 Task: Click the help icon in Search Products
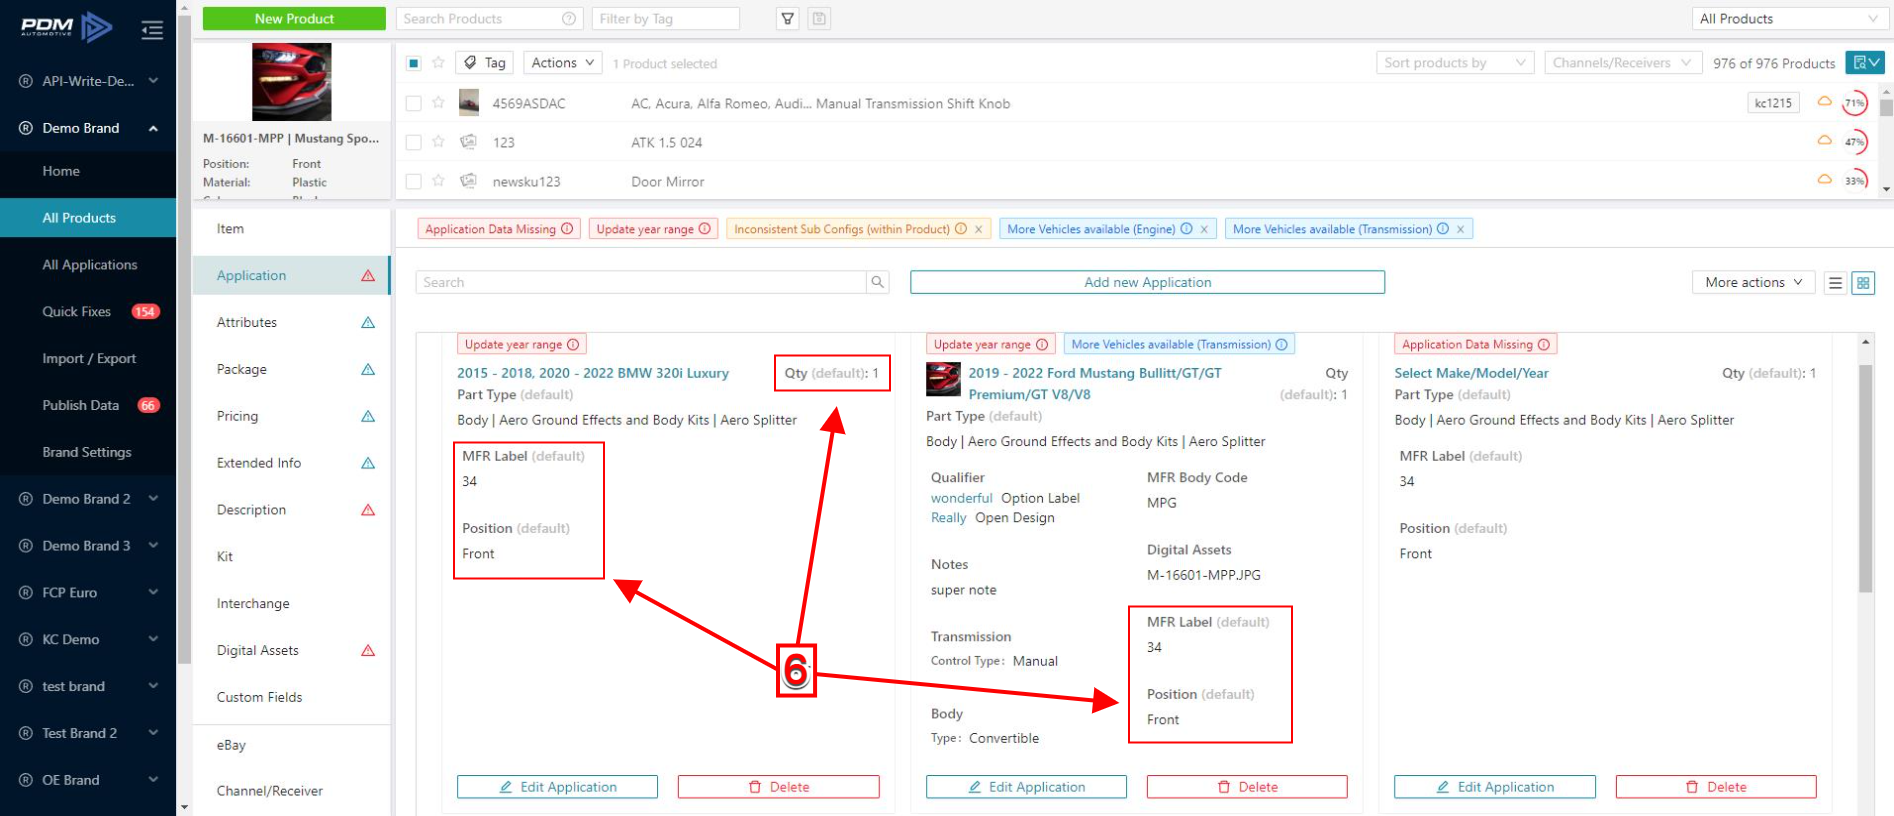tap(569, 19)
